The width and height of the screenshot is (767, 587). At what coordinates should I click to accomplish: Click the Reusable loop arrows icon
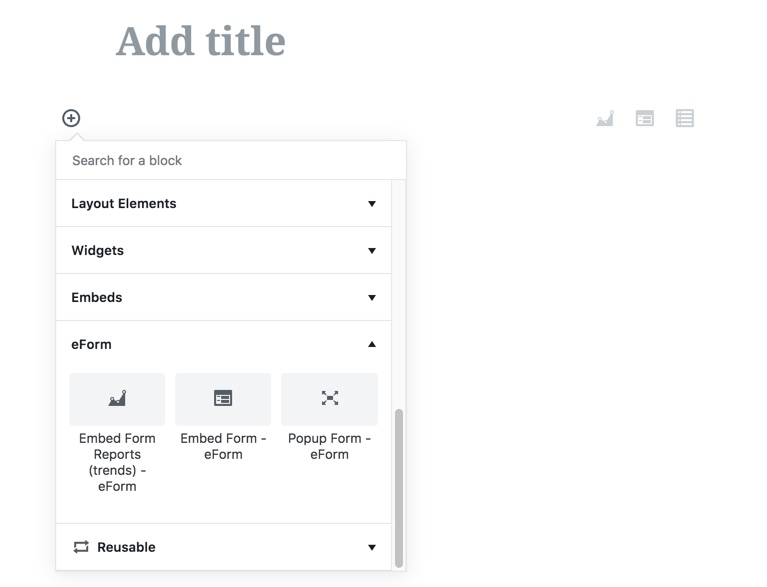(x=81, y=547)
